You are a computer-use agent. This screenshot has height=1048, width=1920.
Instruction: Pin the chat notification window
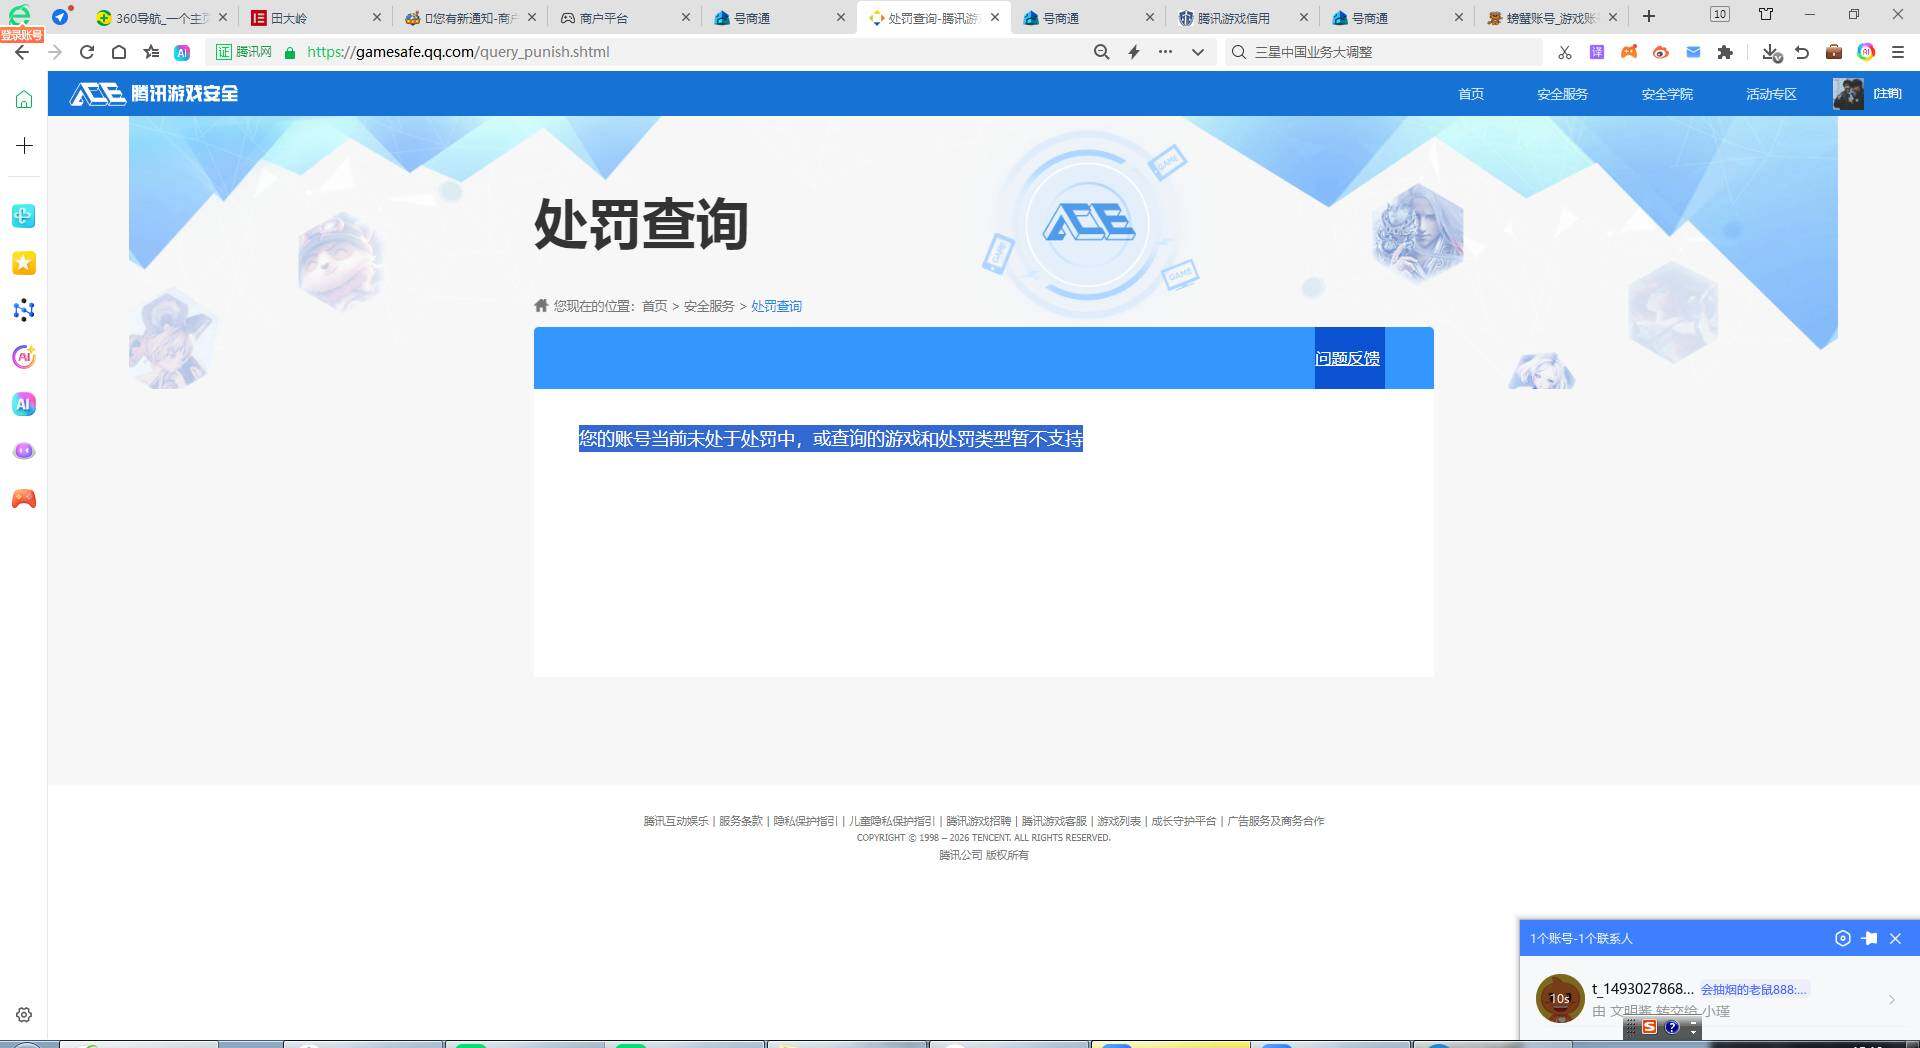[1869, 938]
